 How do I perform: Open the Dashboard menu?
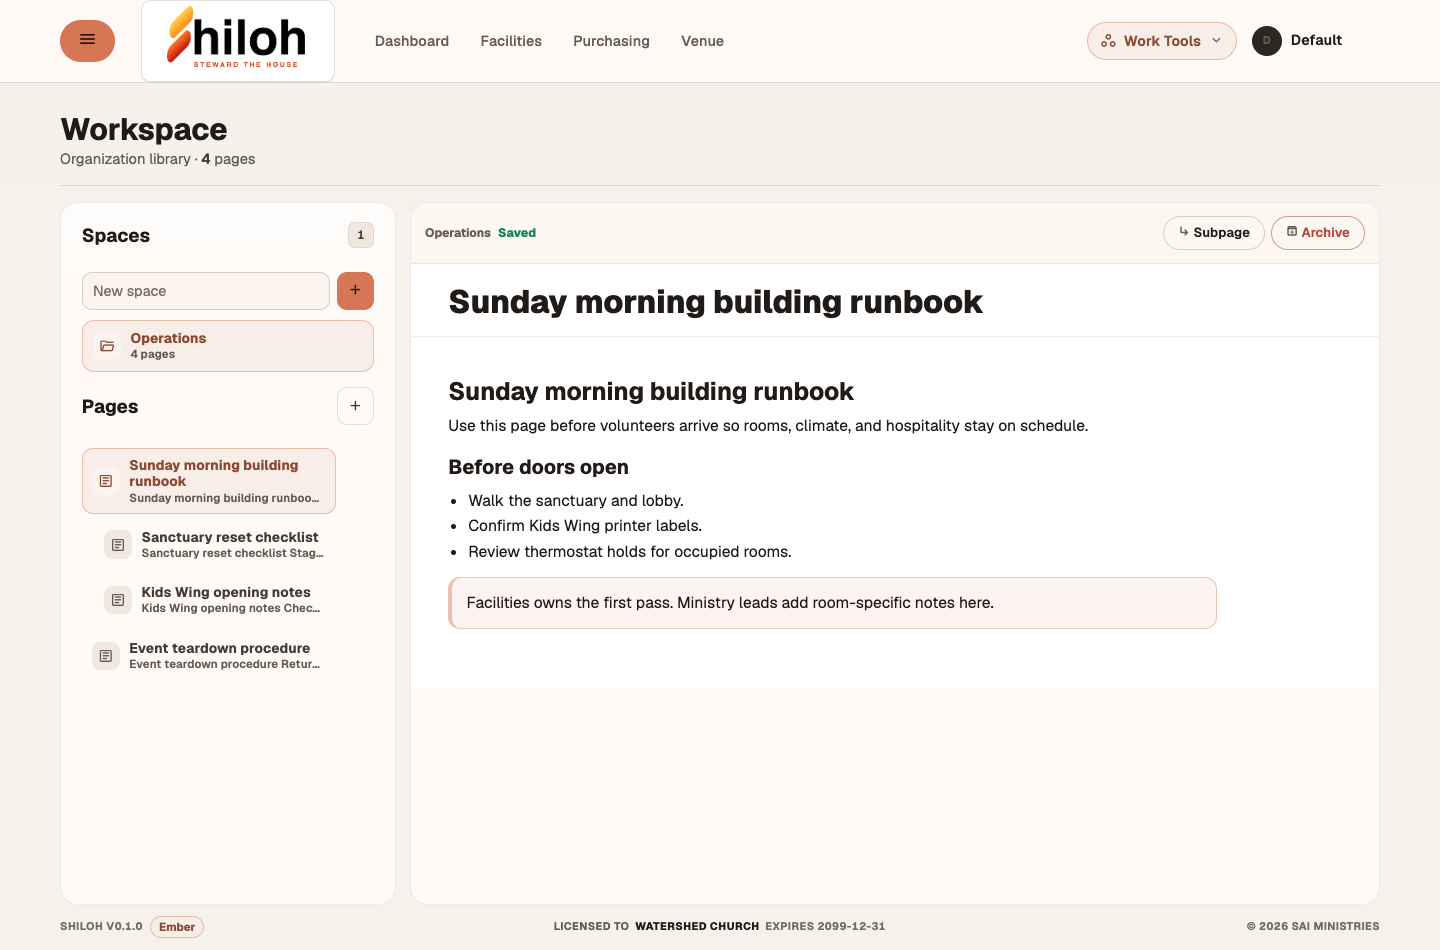(412, 41)
